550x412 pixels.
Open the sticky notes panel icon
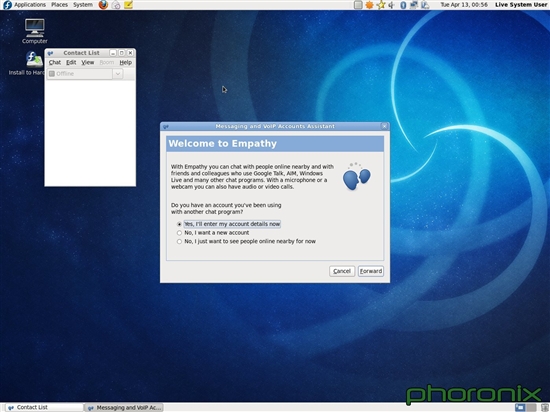128,5
